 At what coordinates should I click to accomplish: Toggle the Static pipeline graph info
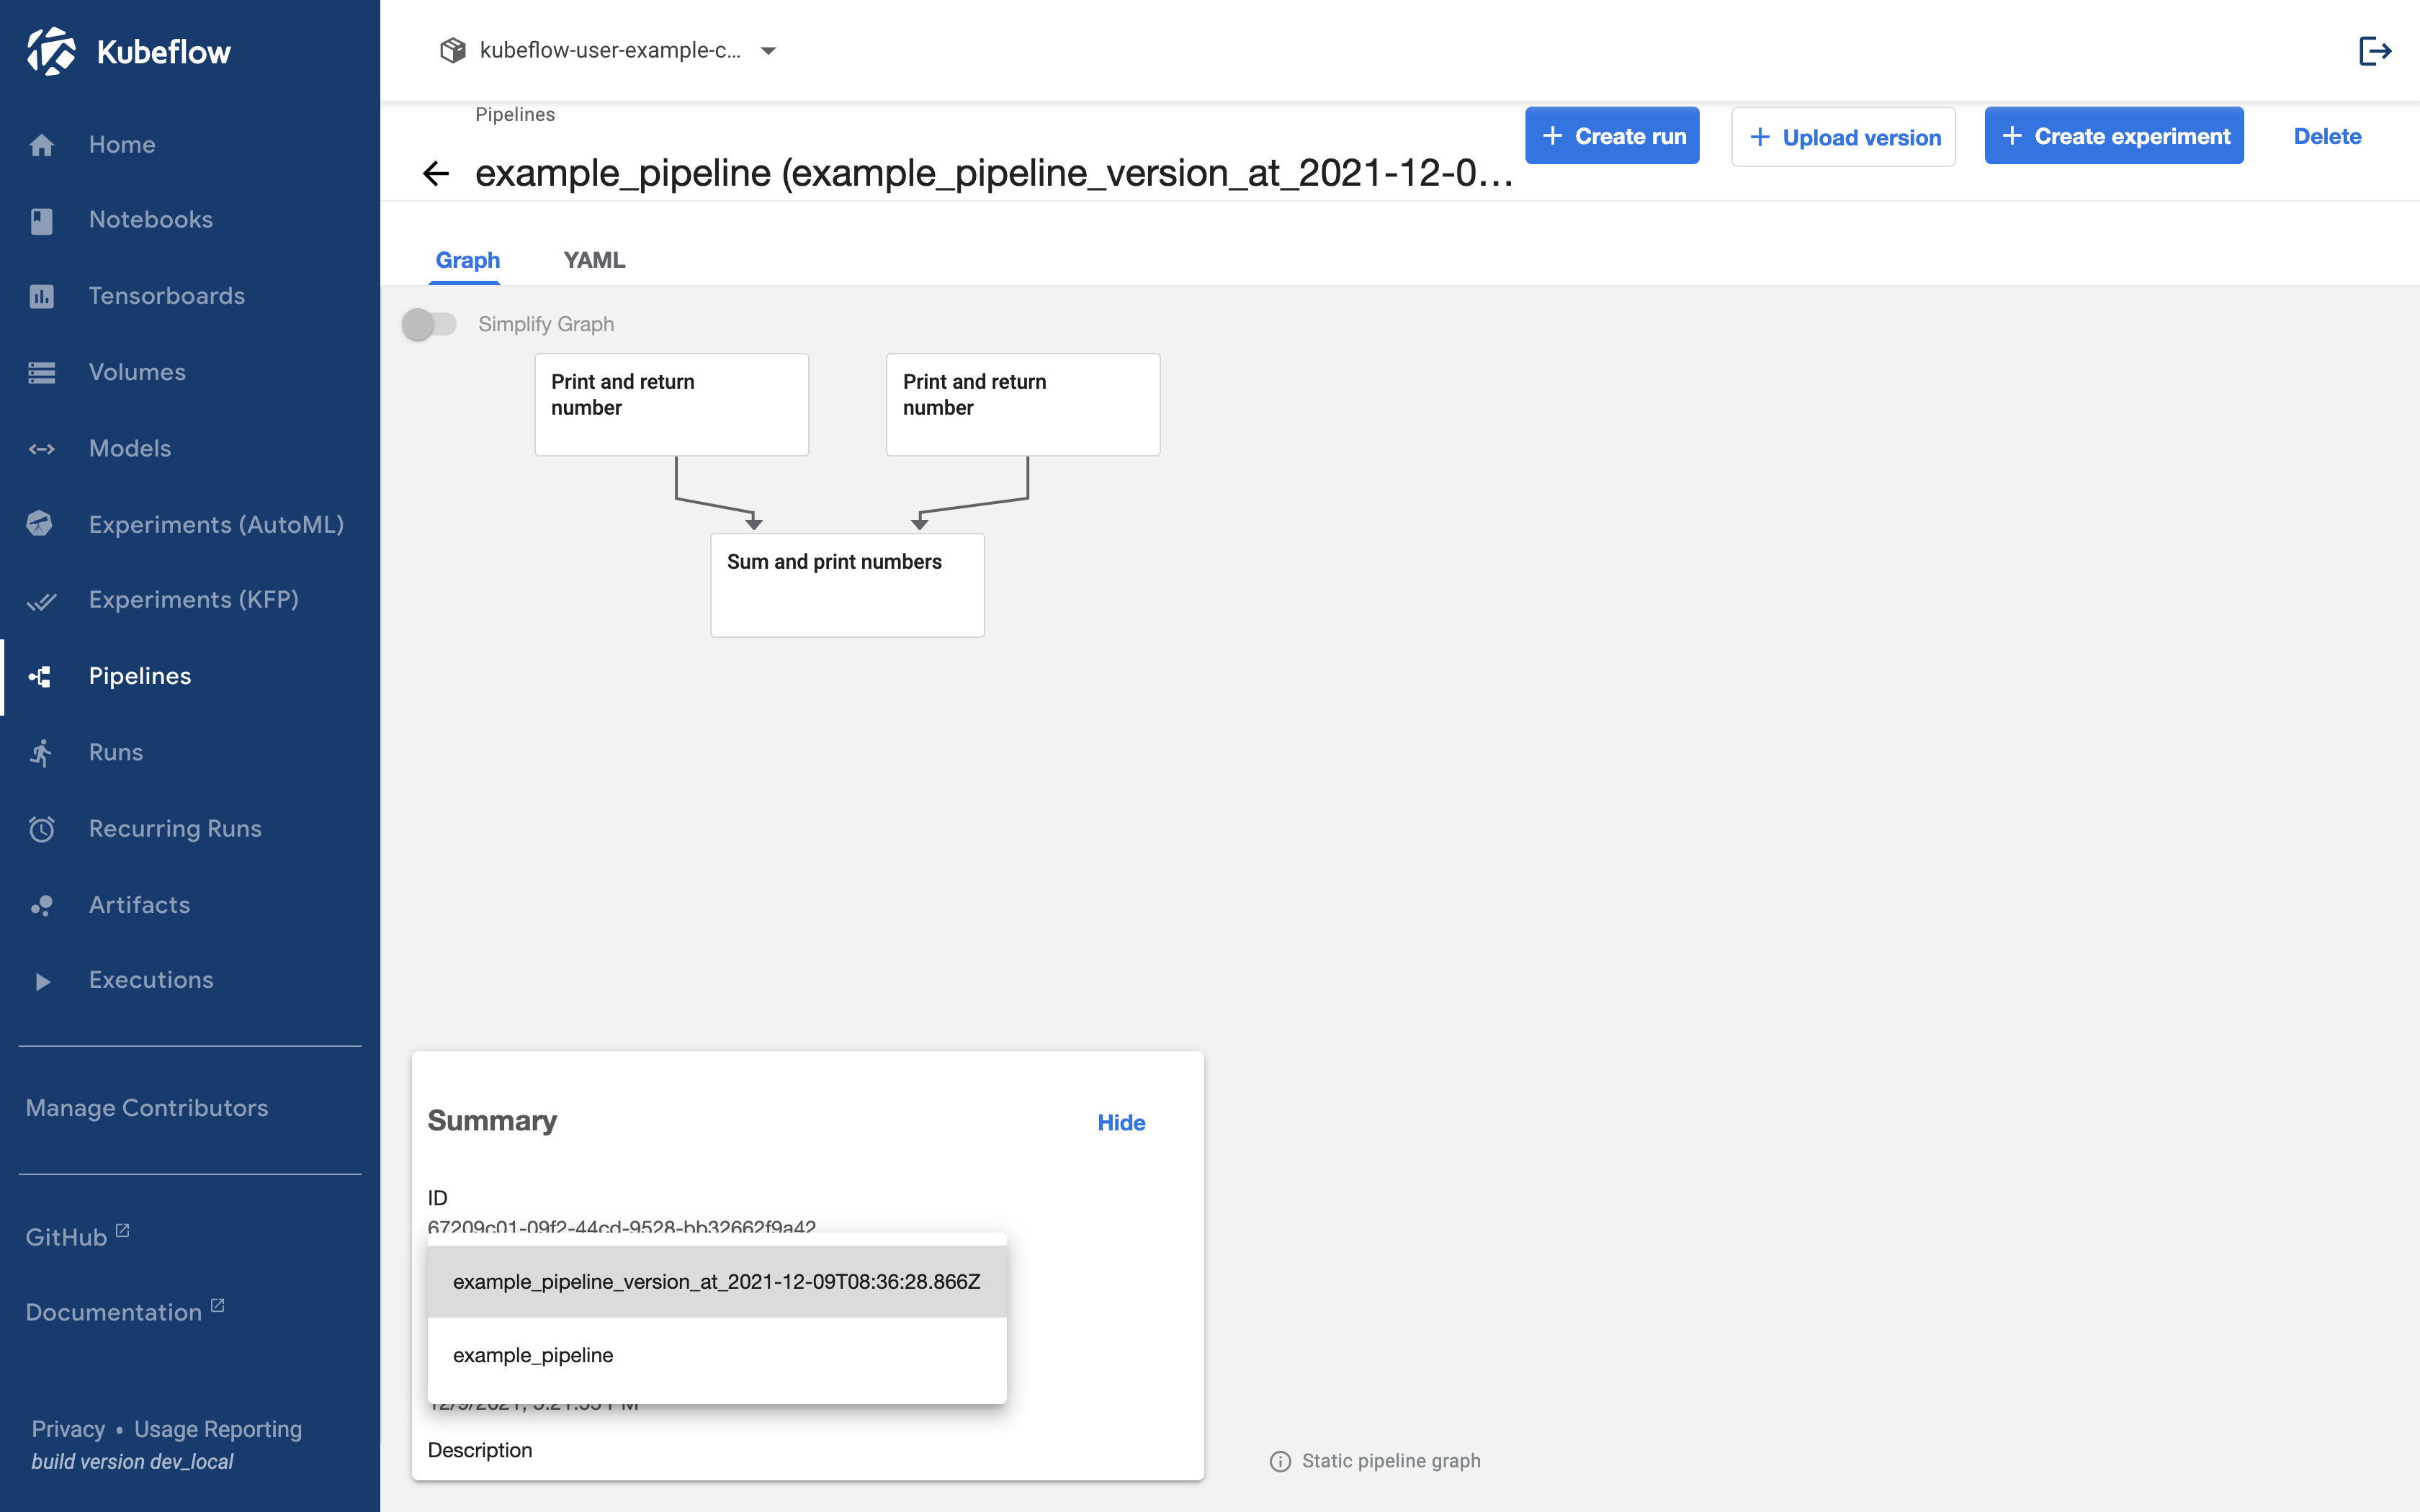[1282, 1459]
